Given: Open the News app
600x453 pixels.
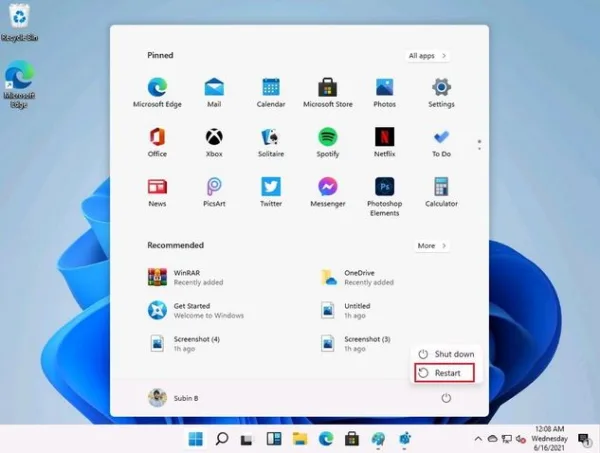Looking at the screenshot, I should [x=157, y=192].
